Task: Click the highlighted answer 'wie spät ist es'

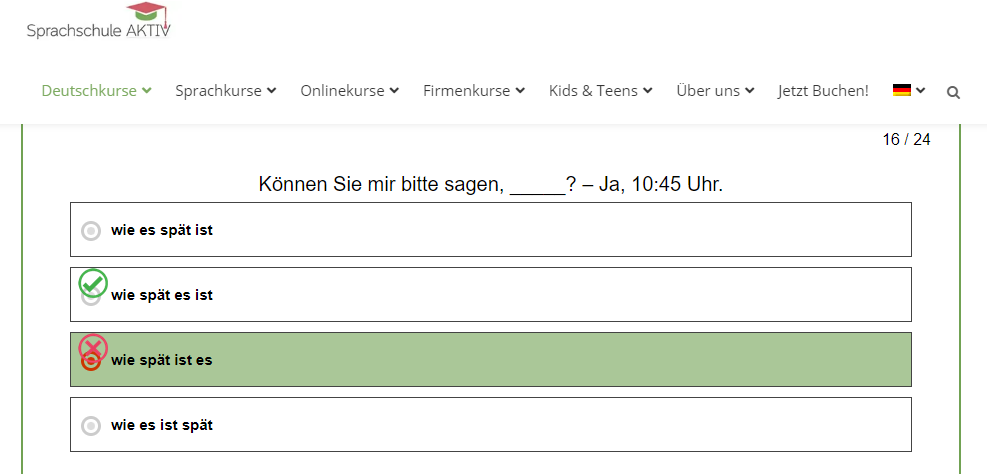Action: pyautogui.click(x=491, y=359)
